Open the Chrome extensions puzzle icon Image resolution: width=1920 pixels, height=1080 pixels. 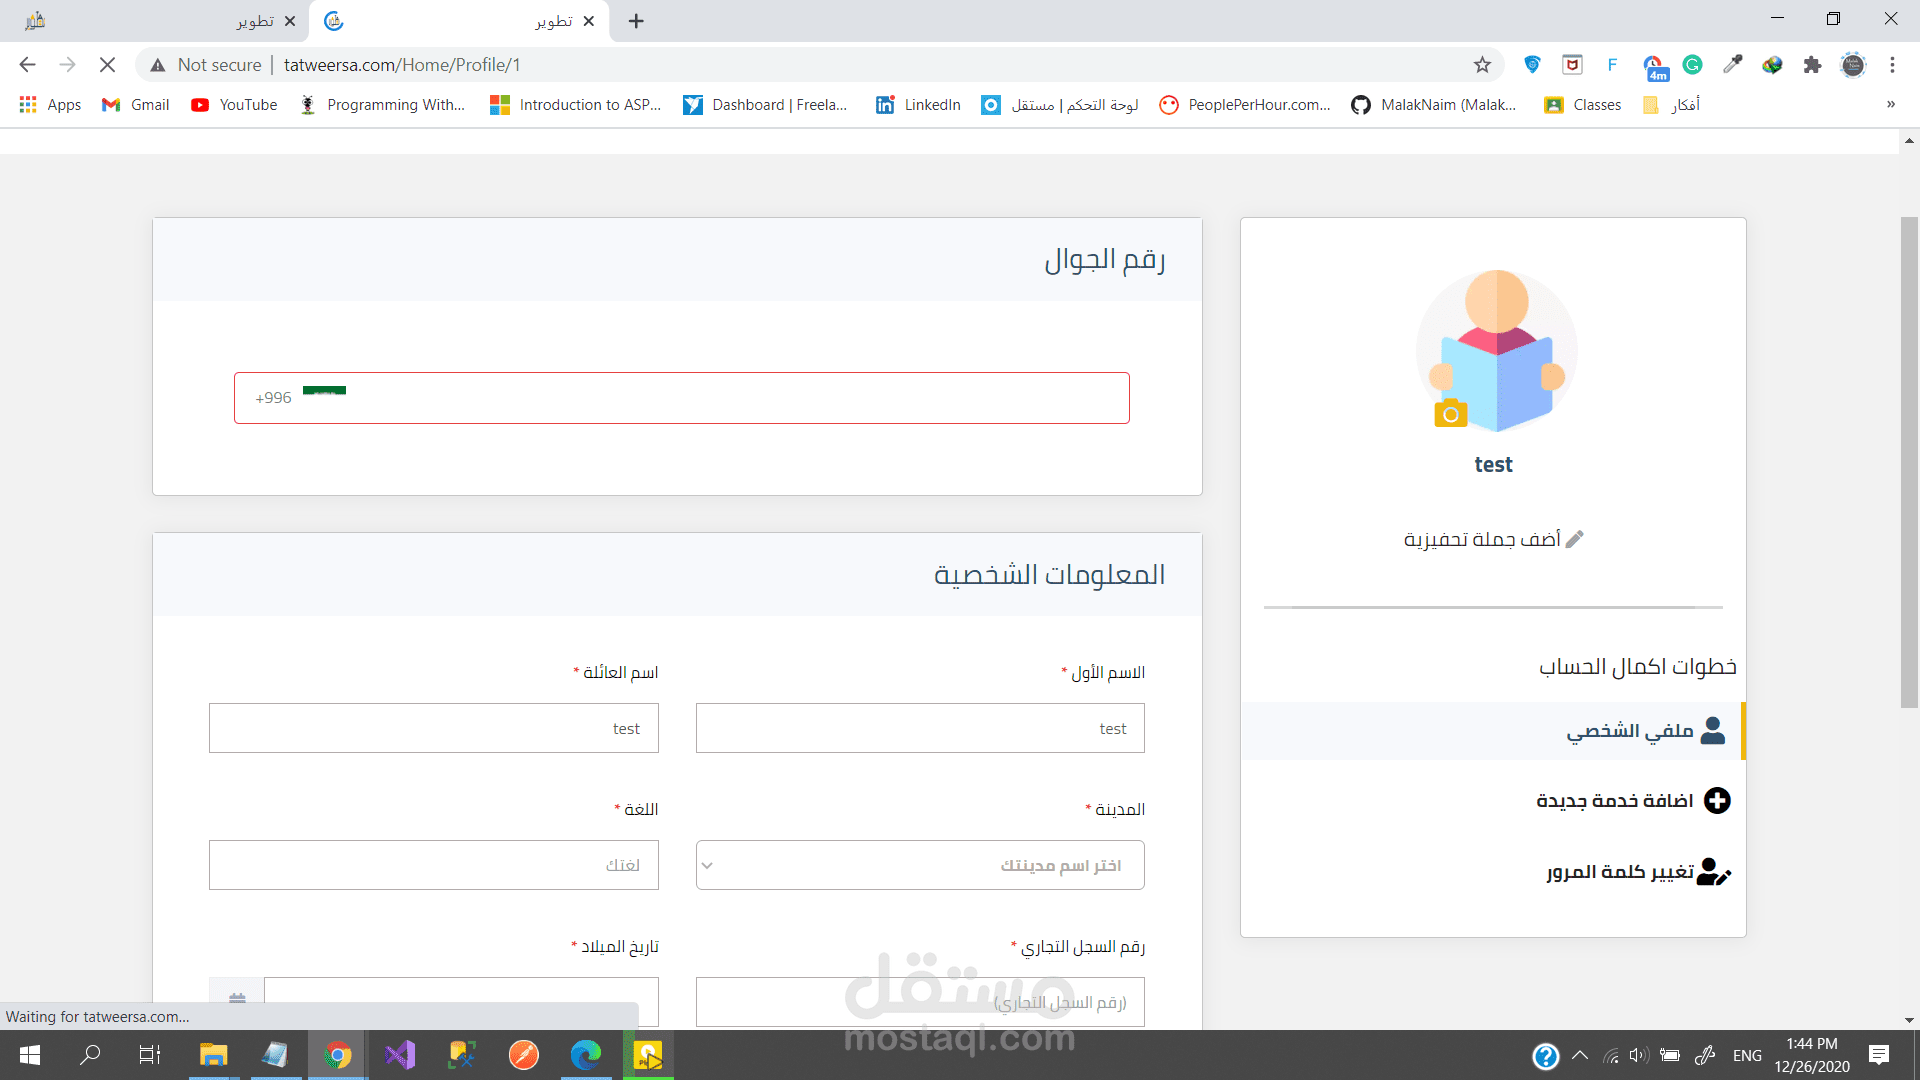pyautogui.click(x=1812, y=65)
